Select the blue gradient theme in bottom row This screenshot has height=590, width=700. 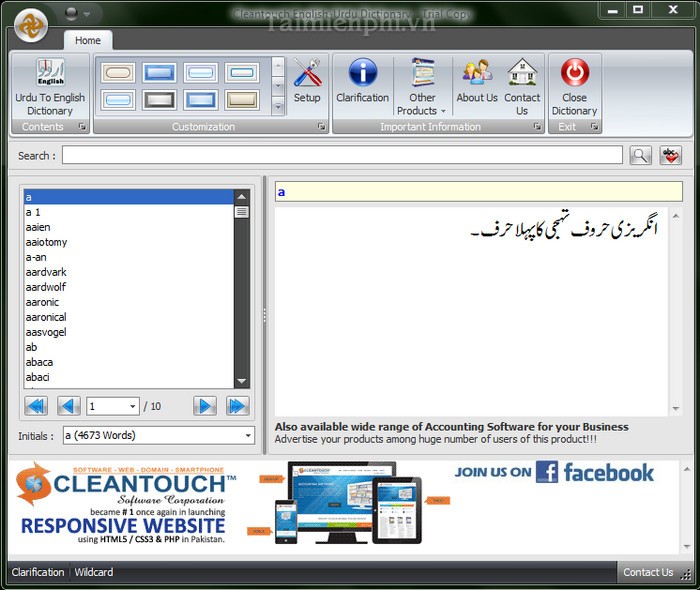click(201, 100)
